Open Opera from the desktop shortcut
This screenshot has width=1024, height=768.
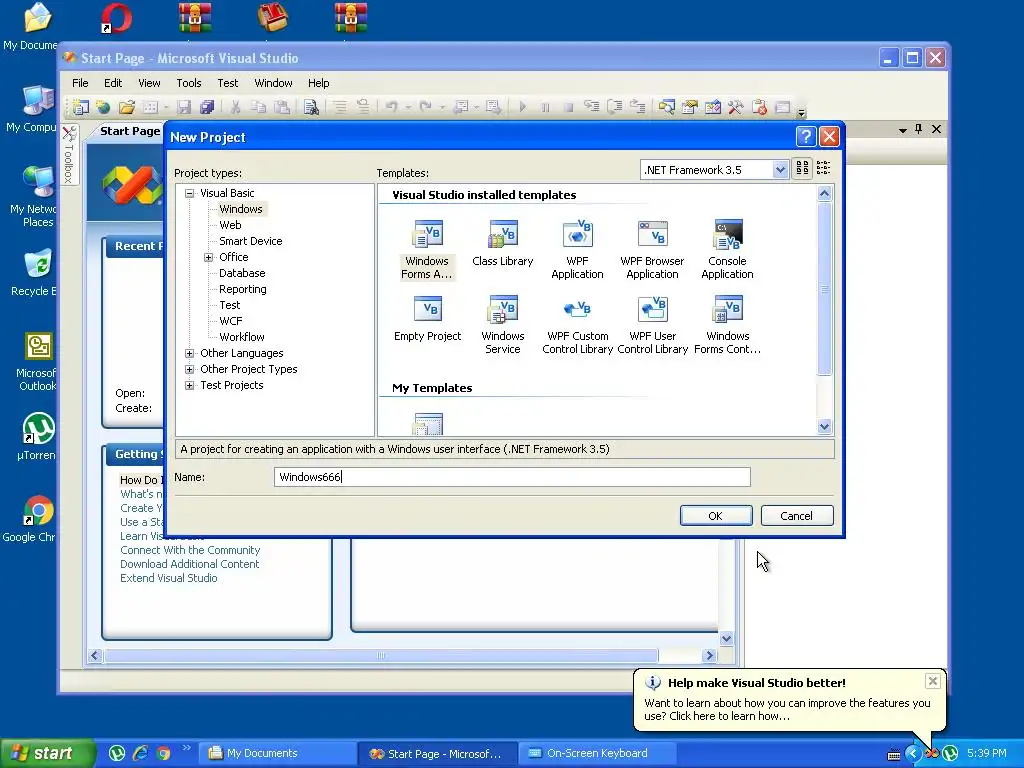117,18
